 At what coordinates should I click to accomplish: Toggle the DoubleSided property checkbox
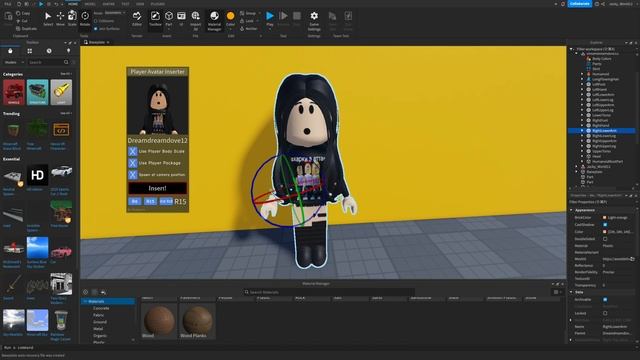605,239
